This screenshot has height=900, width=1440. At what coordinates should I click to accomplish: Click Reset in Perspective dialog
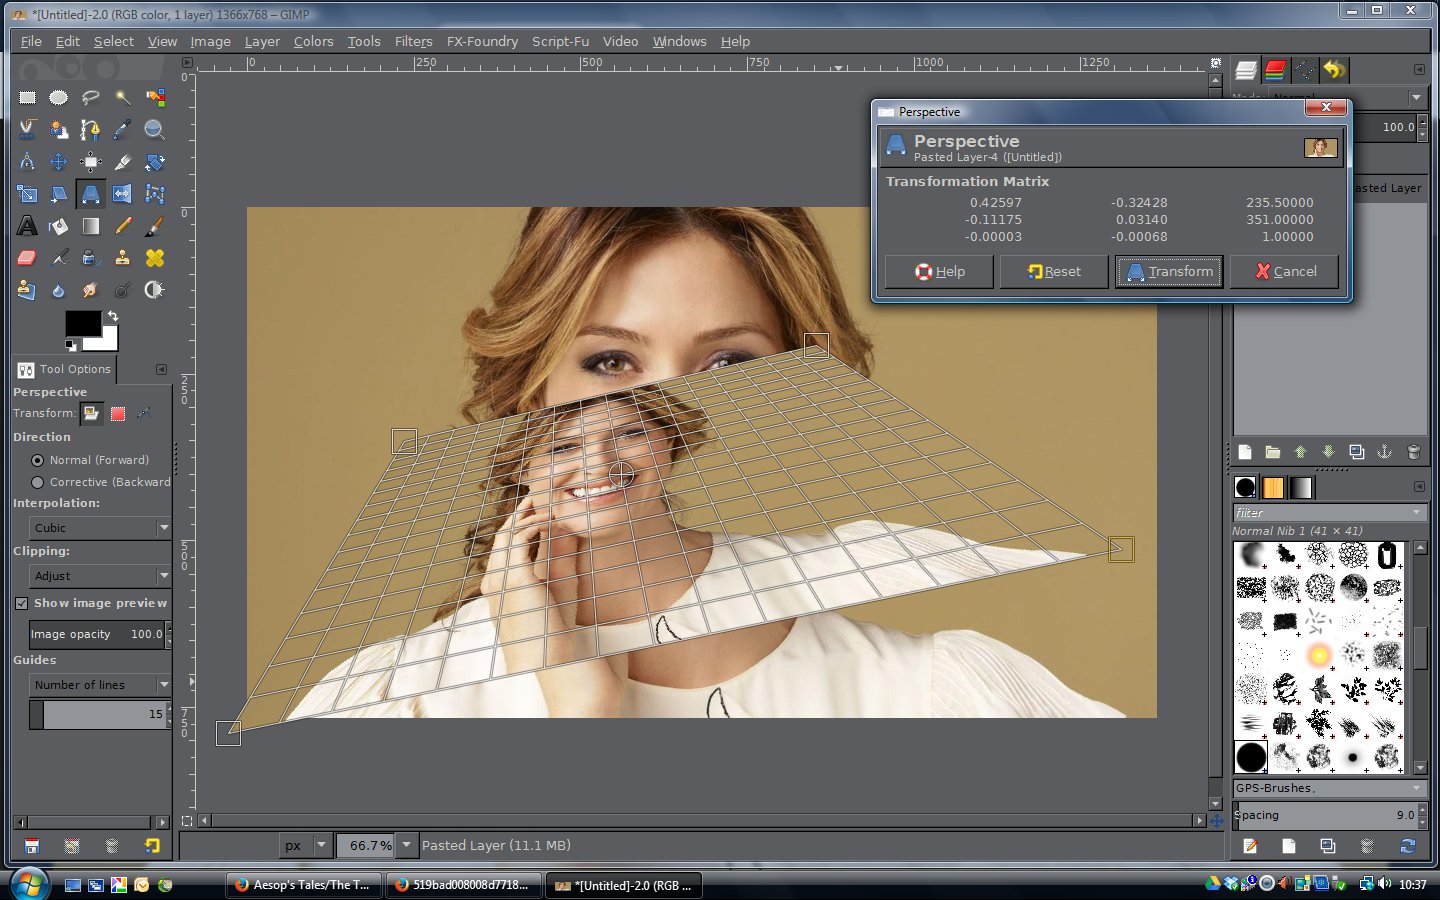click(x=1054, y=271)
